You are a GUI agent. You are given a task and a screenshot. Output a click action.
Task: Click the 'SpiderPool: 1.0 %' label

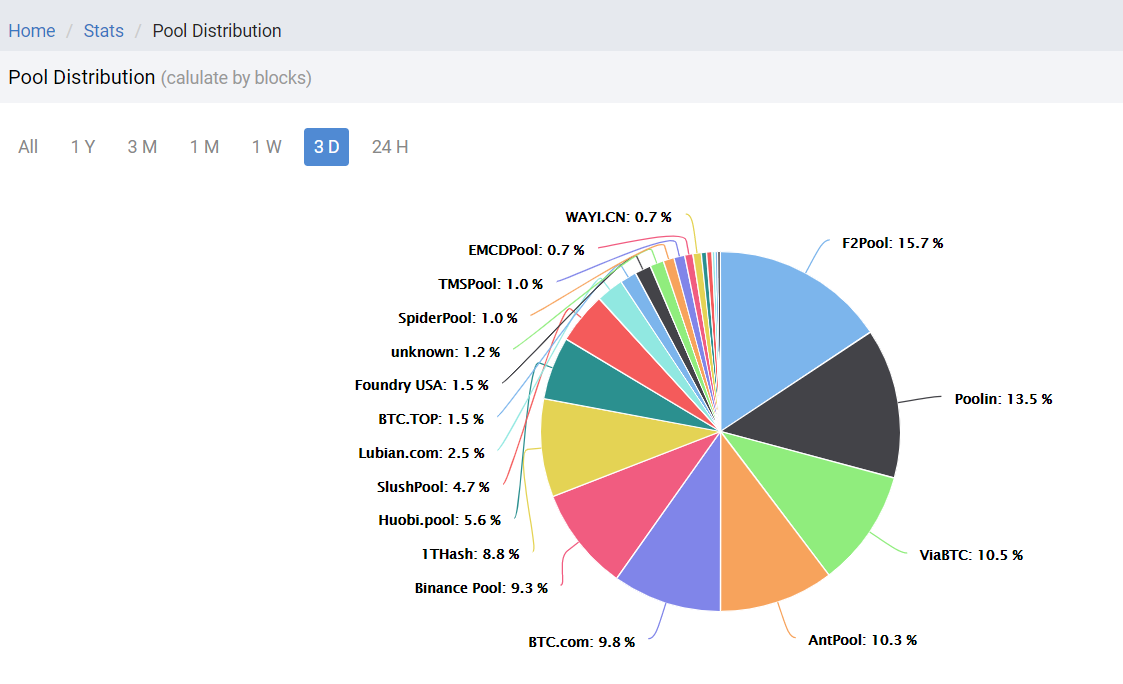pyautogui.click(x=458, y=318)
